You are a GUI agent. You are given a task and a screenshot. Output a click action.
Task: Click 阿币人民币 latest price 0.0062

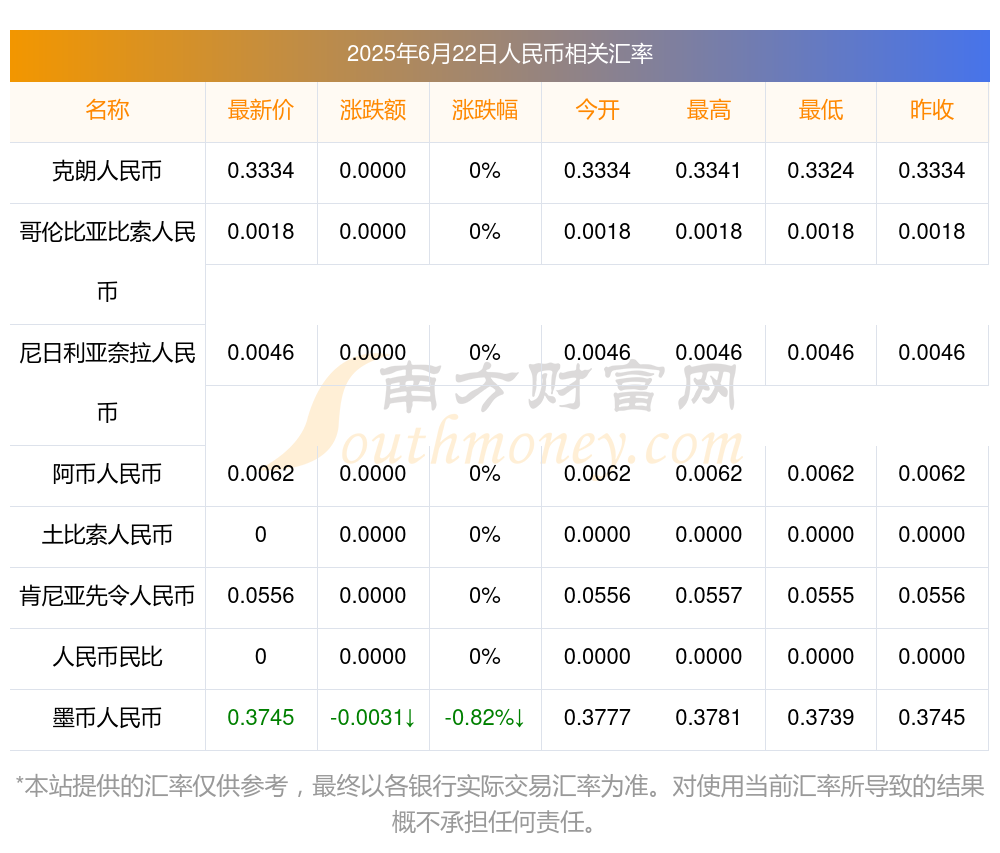pyautogui.click(x=261, y=474)
